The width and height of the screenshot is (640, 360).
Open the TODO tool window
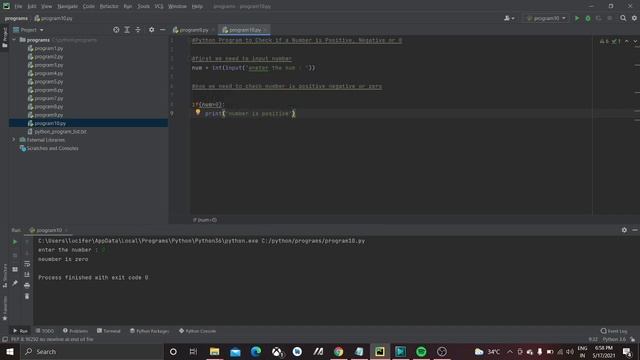[44, 331]
